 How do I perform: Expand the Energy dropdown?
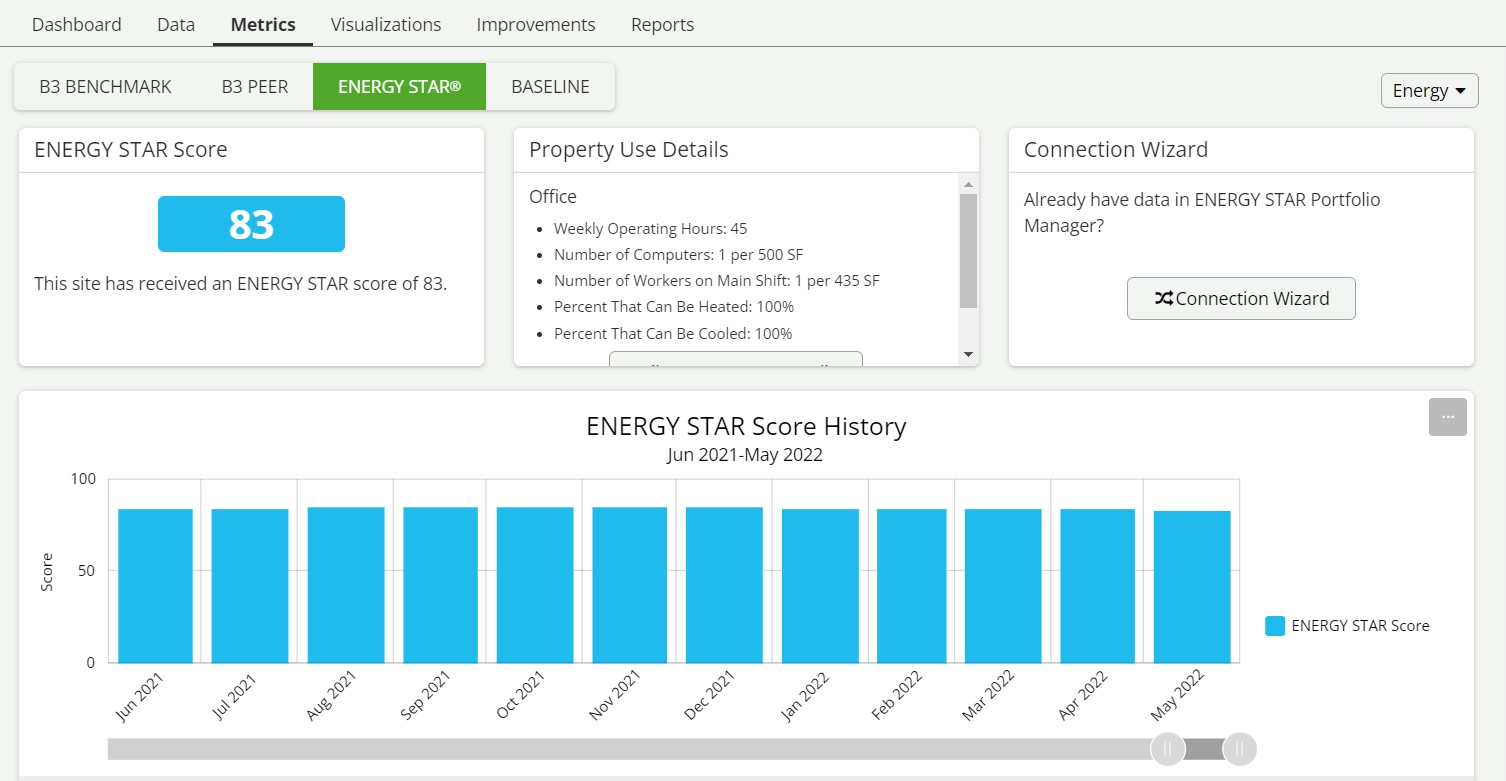(x=1429, y=90)
